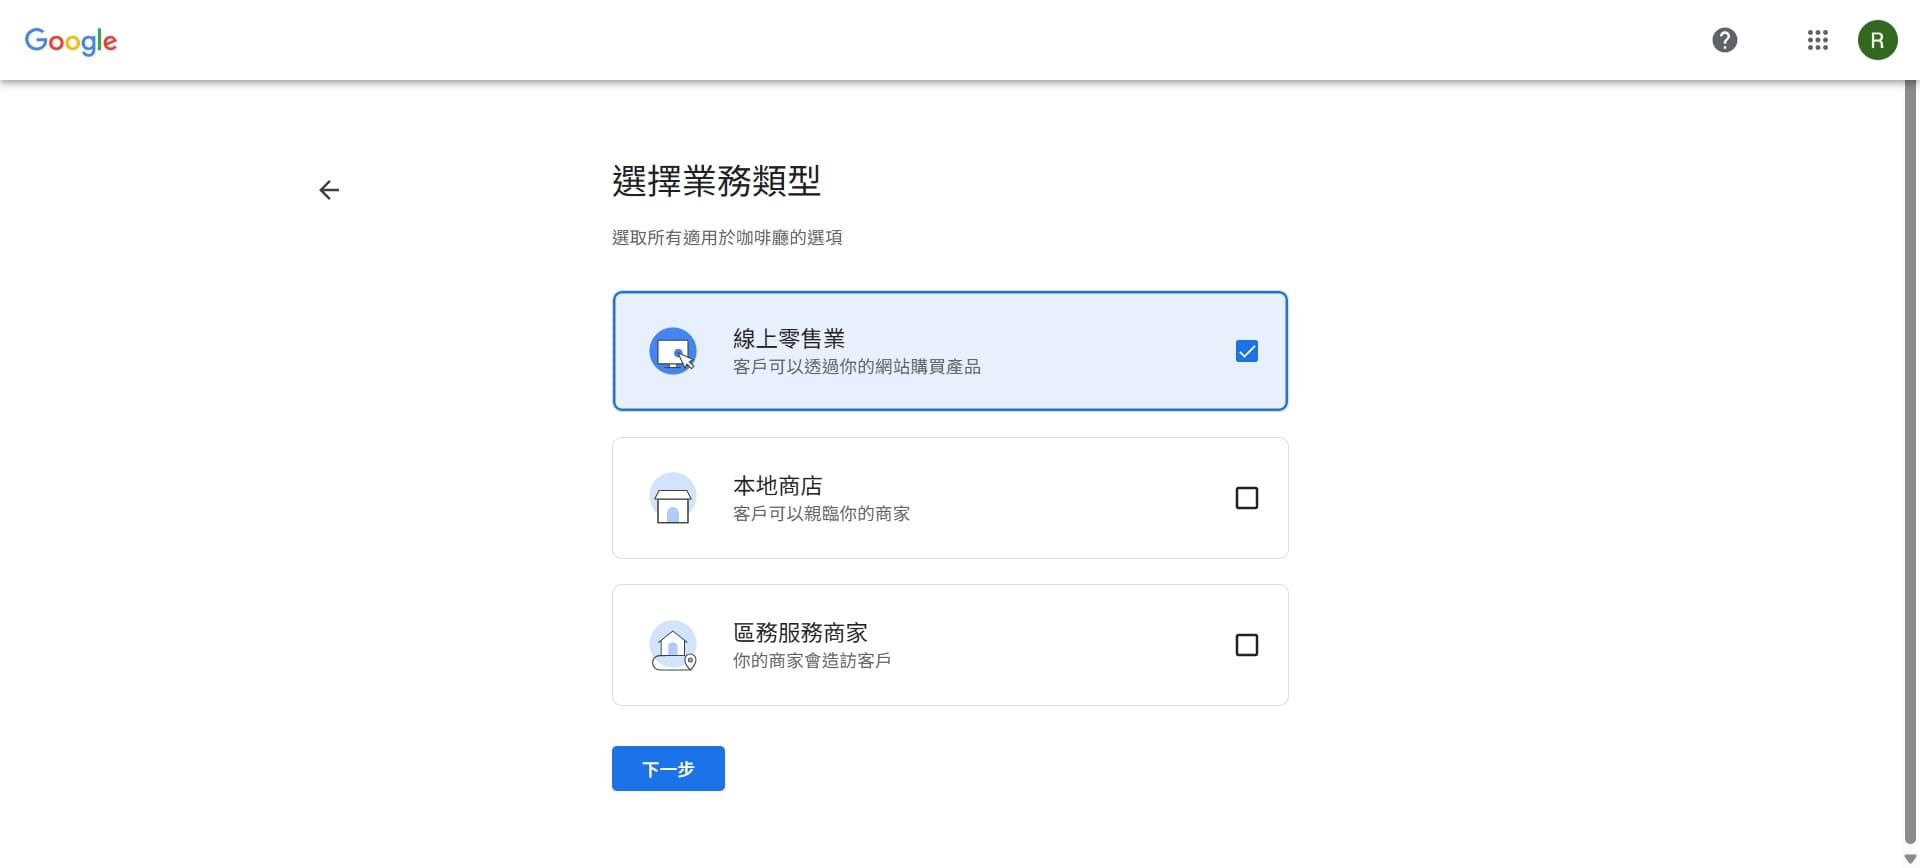Select the 線上零售業 title text
1920x868 pixels.
pos(788,339)
